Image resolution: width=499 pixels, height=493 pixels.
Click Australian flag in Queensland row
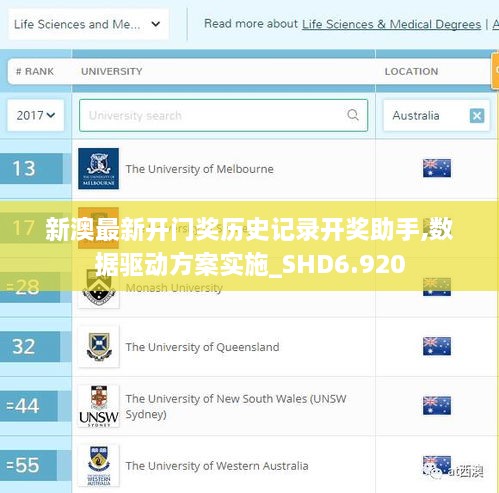point(437,346)
